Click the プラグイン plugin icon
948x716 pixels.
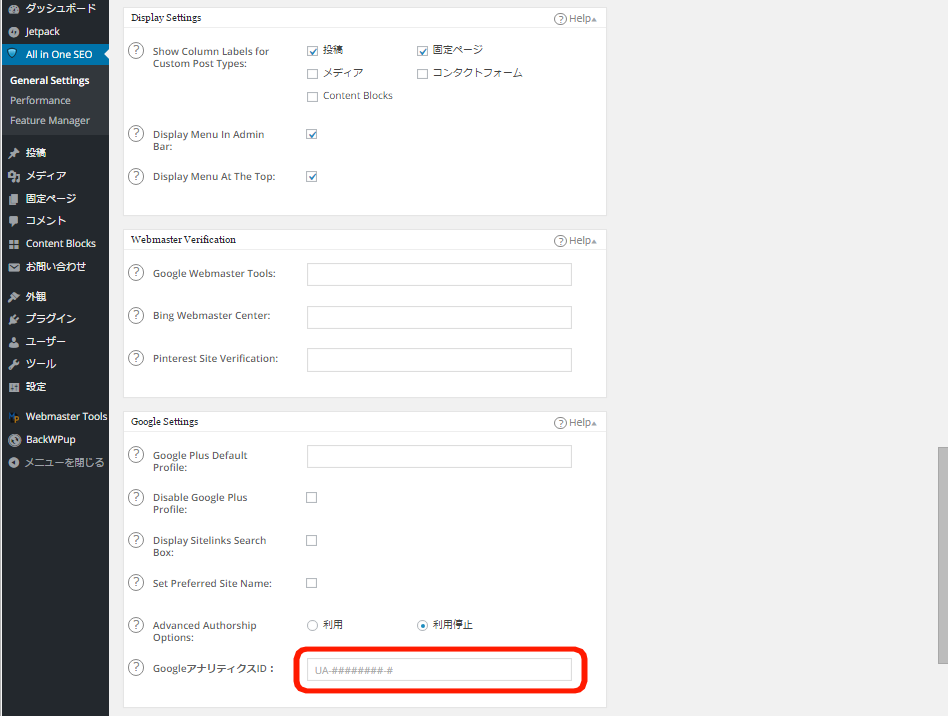coord(14,319)
